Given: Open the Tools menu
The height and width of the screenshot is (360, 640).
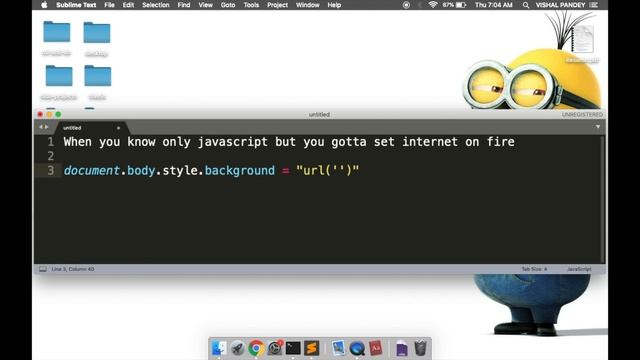Looking at the screenshot, I should click(251, 5).
